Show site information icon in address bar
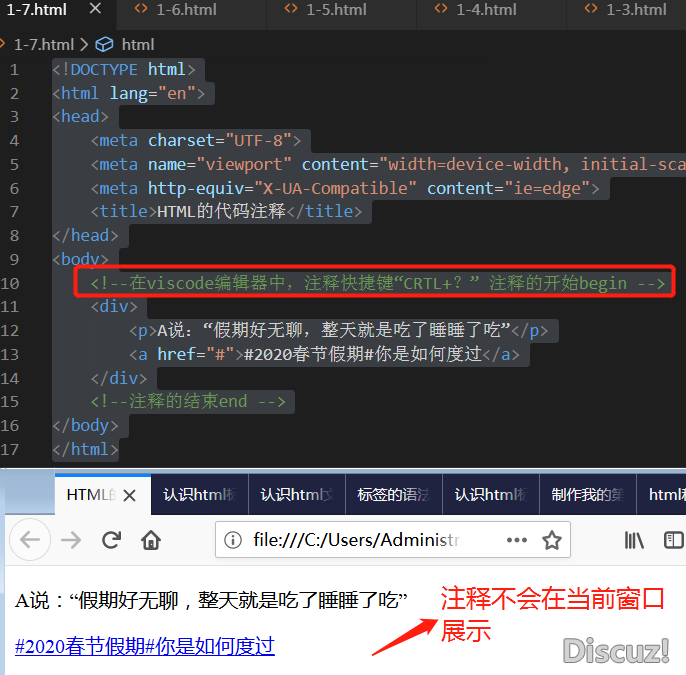 click(233, 540)
